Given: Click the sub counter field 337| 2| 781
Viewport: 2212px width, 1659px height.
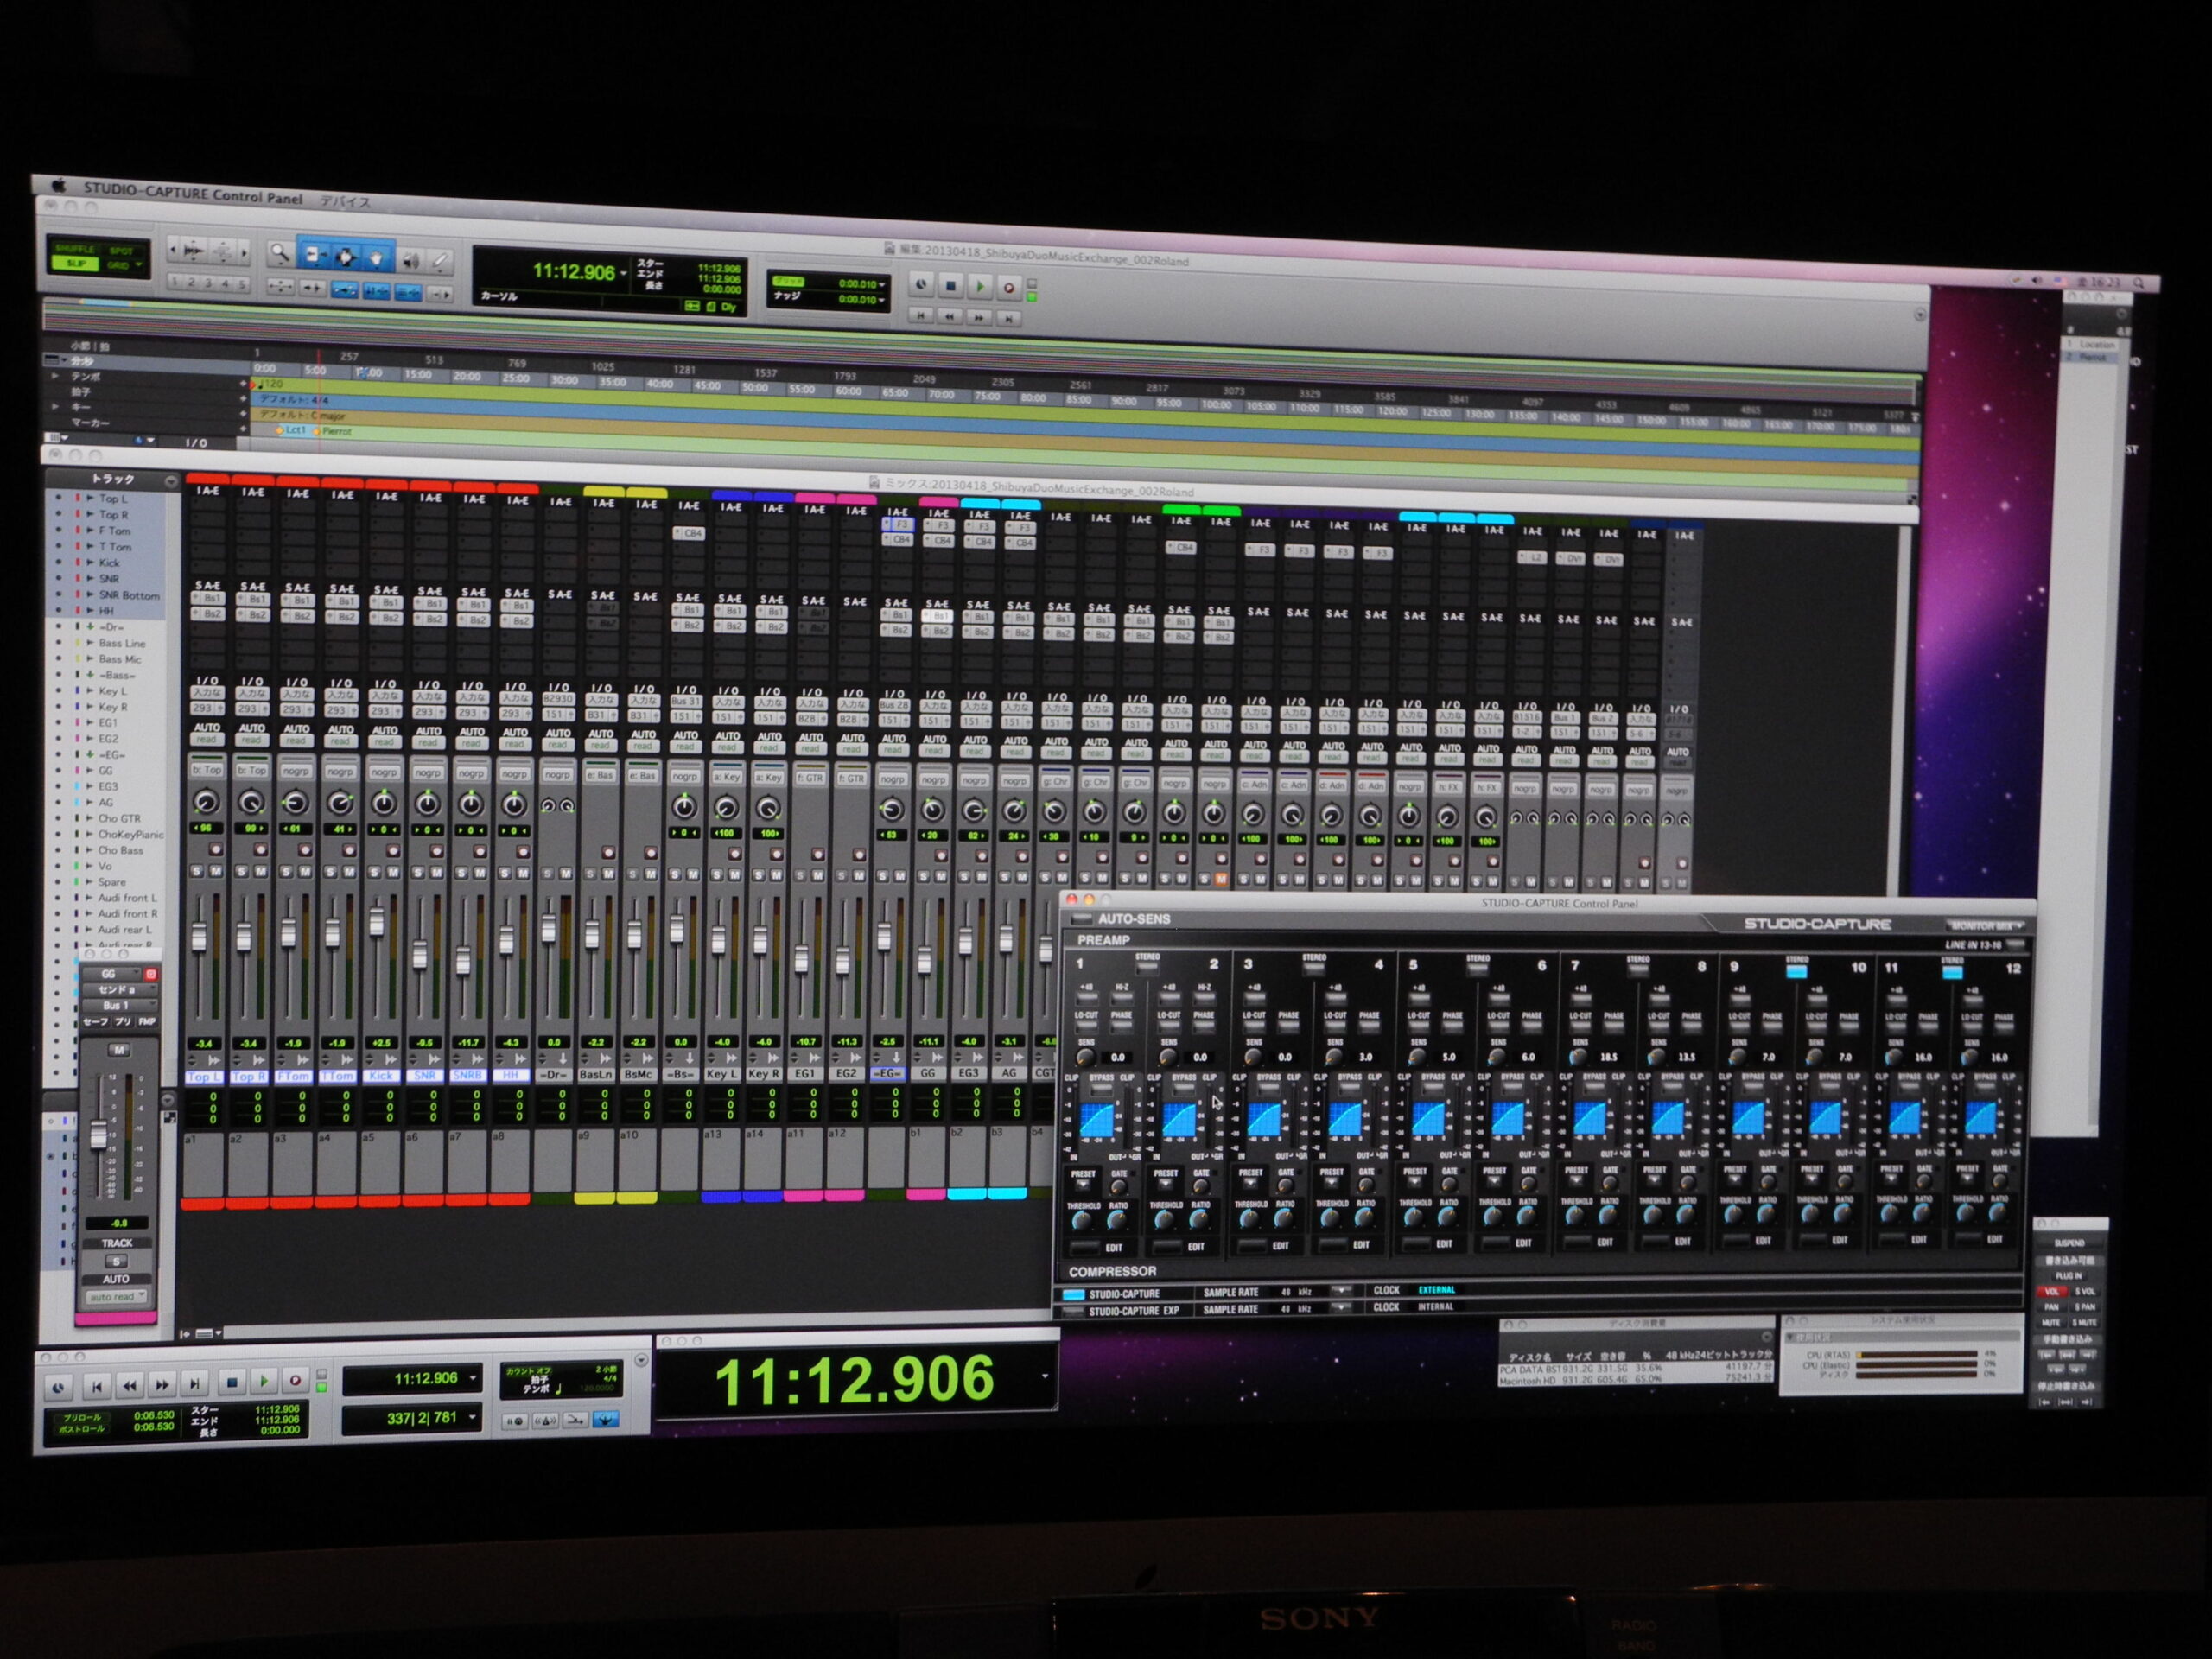Looking at the screenshot, I should click(411, 1418).
